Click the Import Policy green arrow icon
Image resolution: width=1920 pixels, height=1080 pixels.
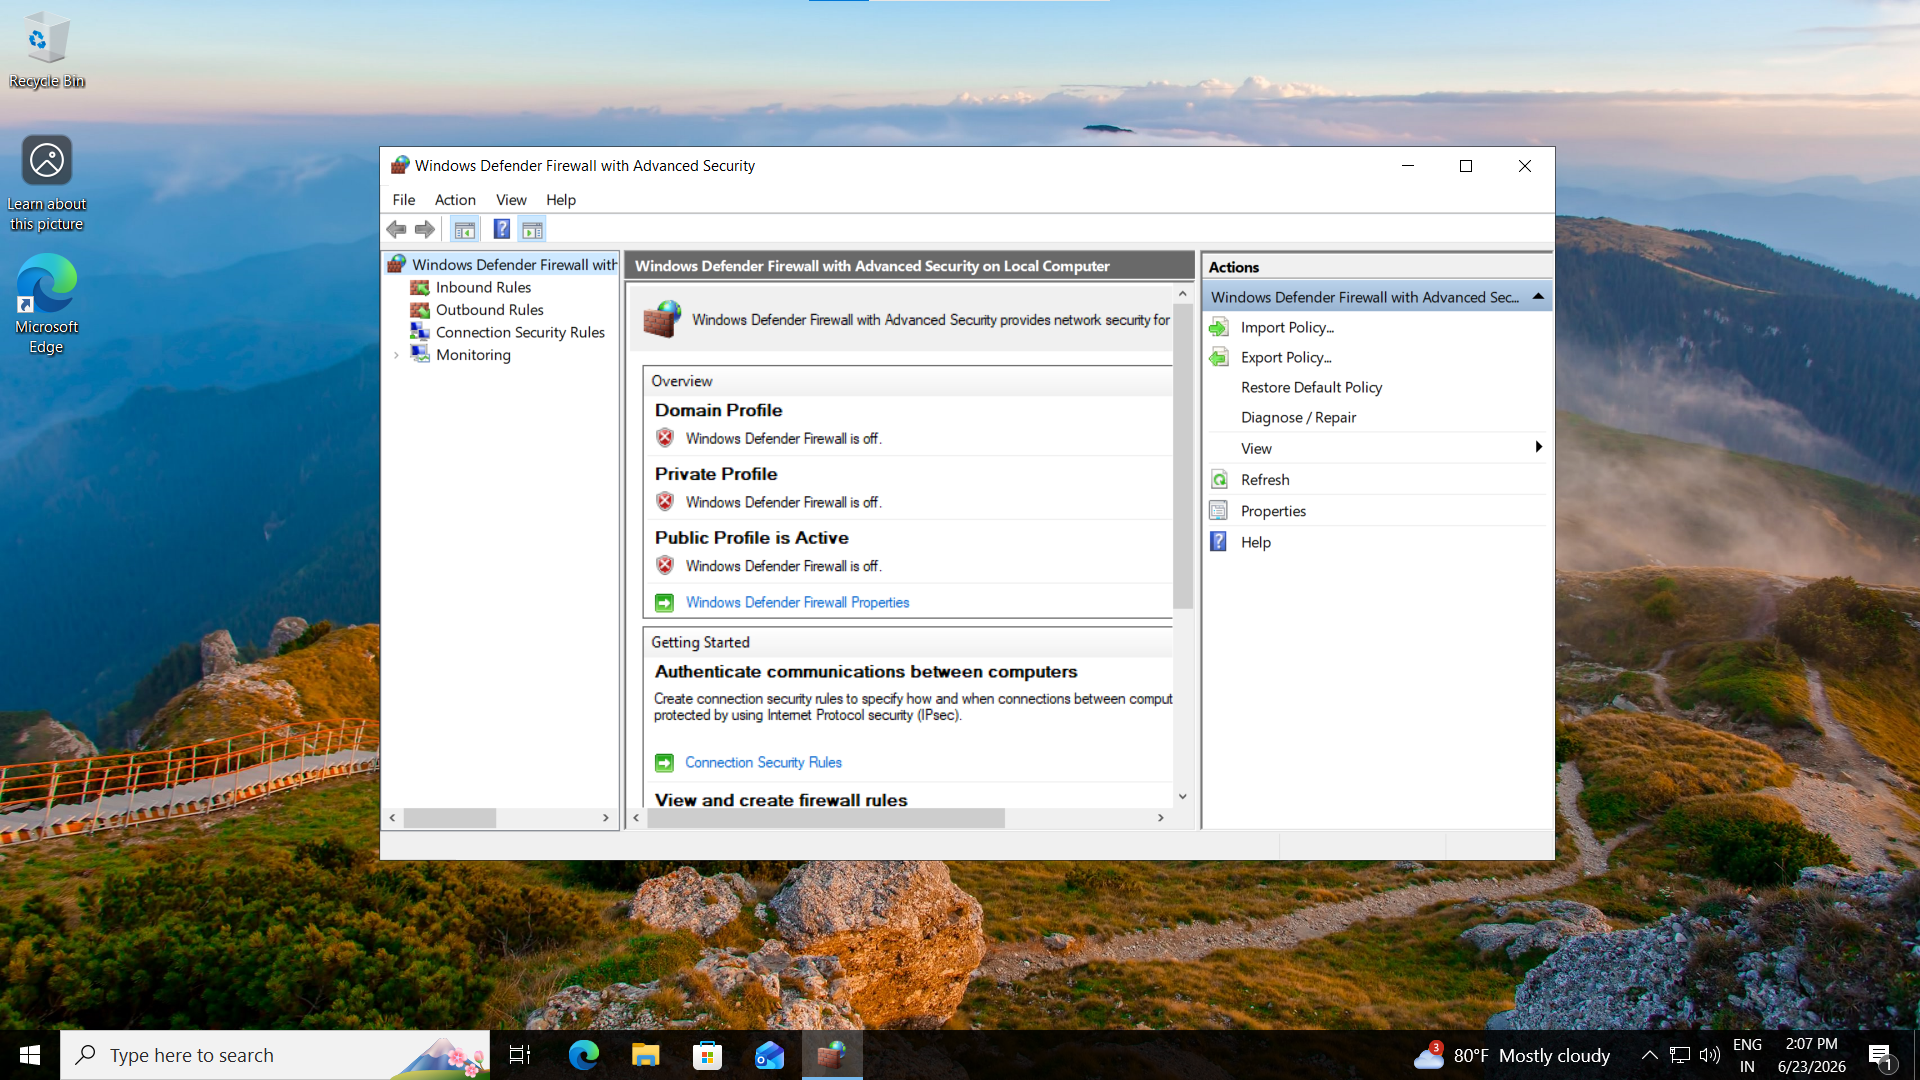pos(1218,327)
